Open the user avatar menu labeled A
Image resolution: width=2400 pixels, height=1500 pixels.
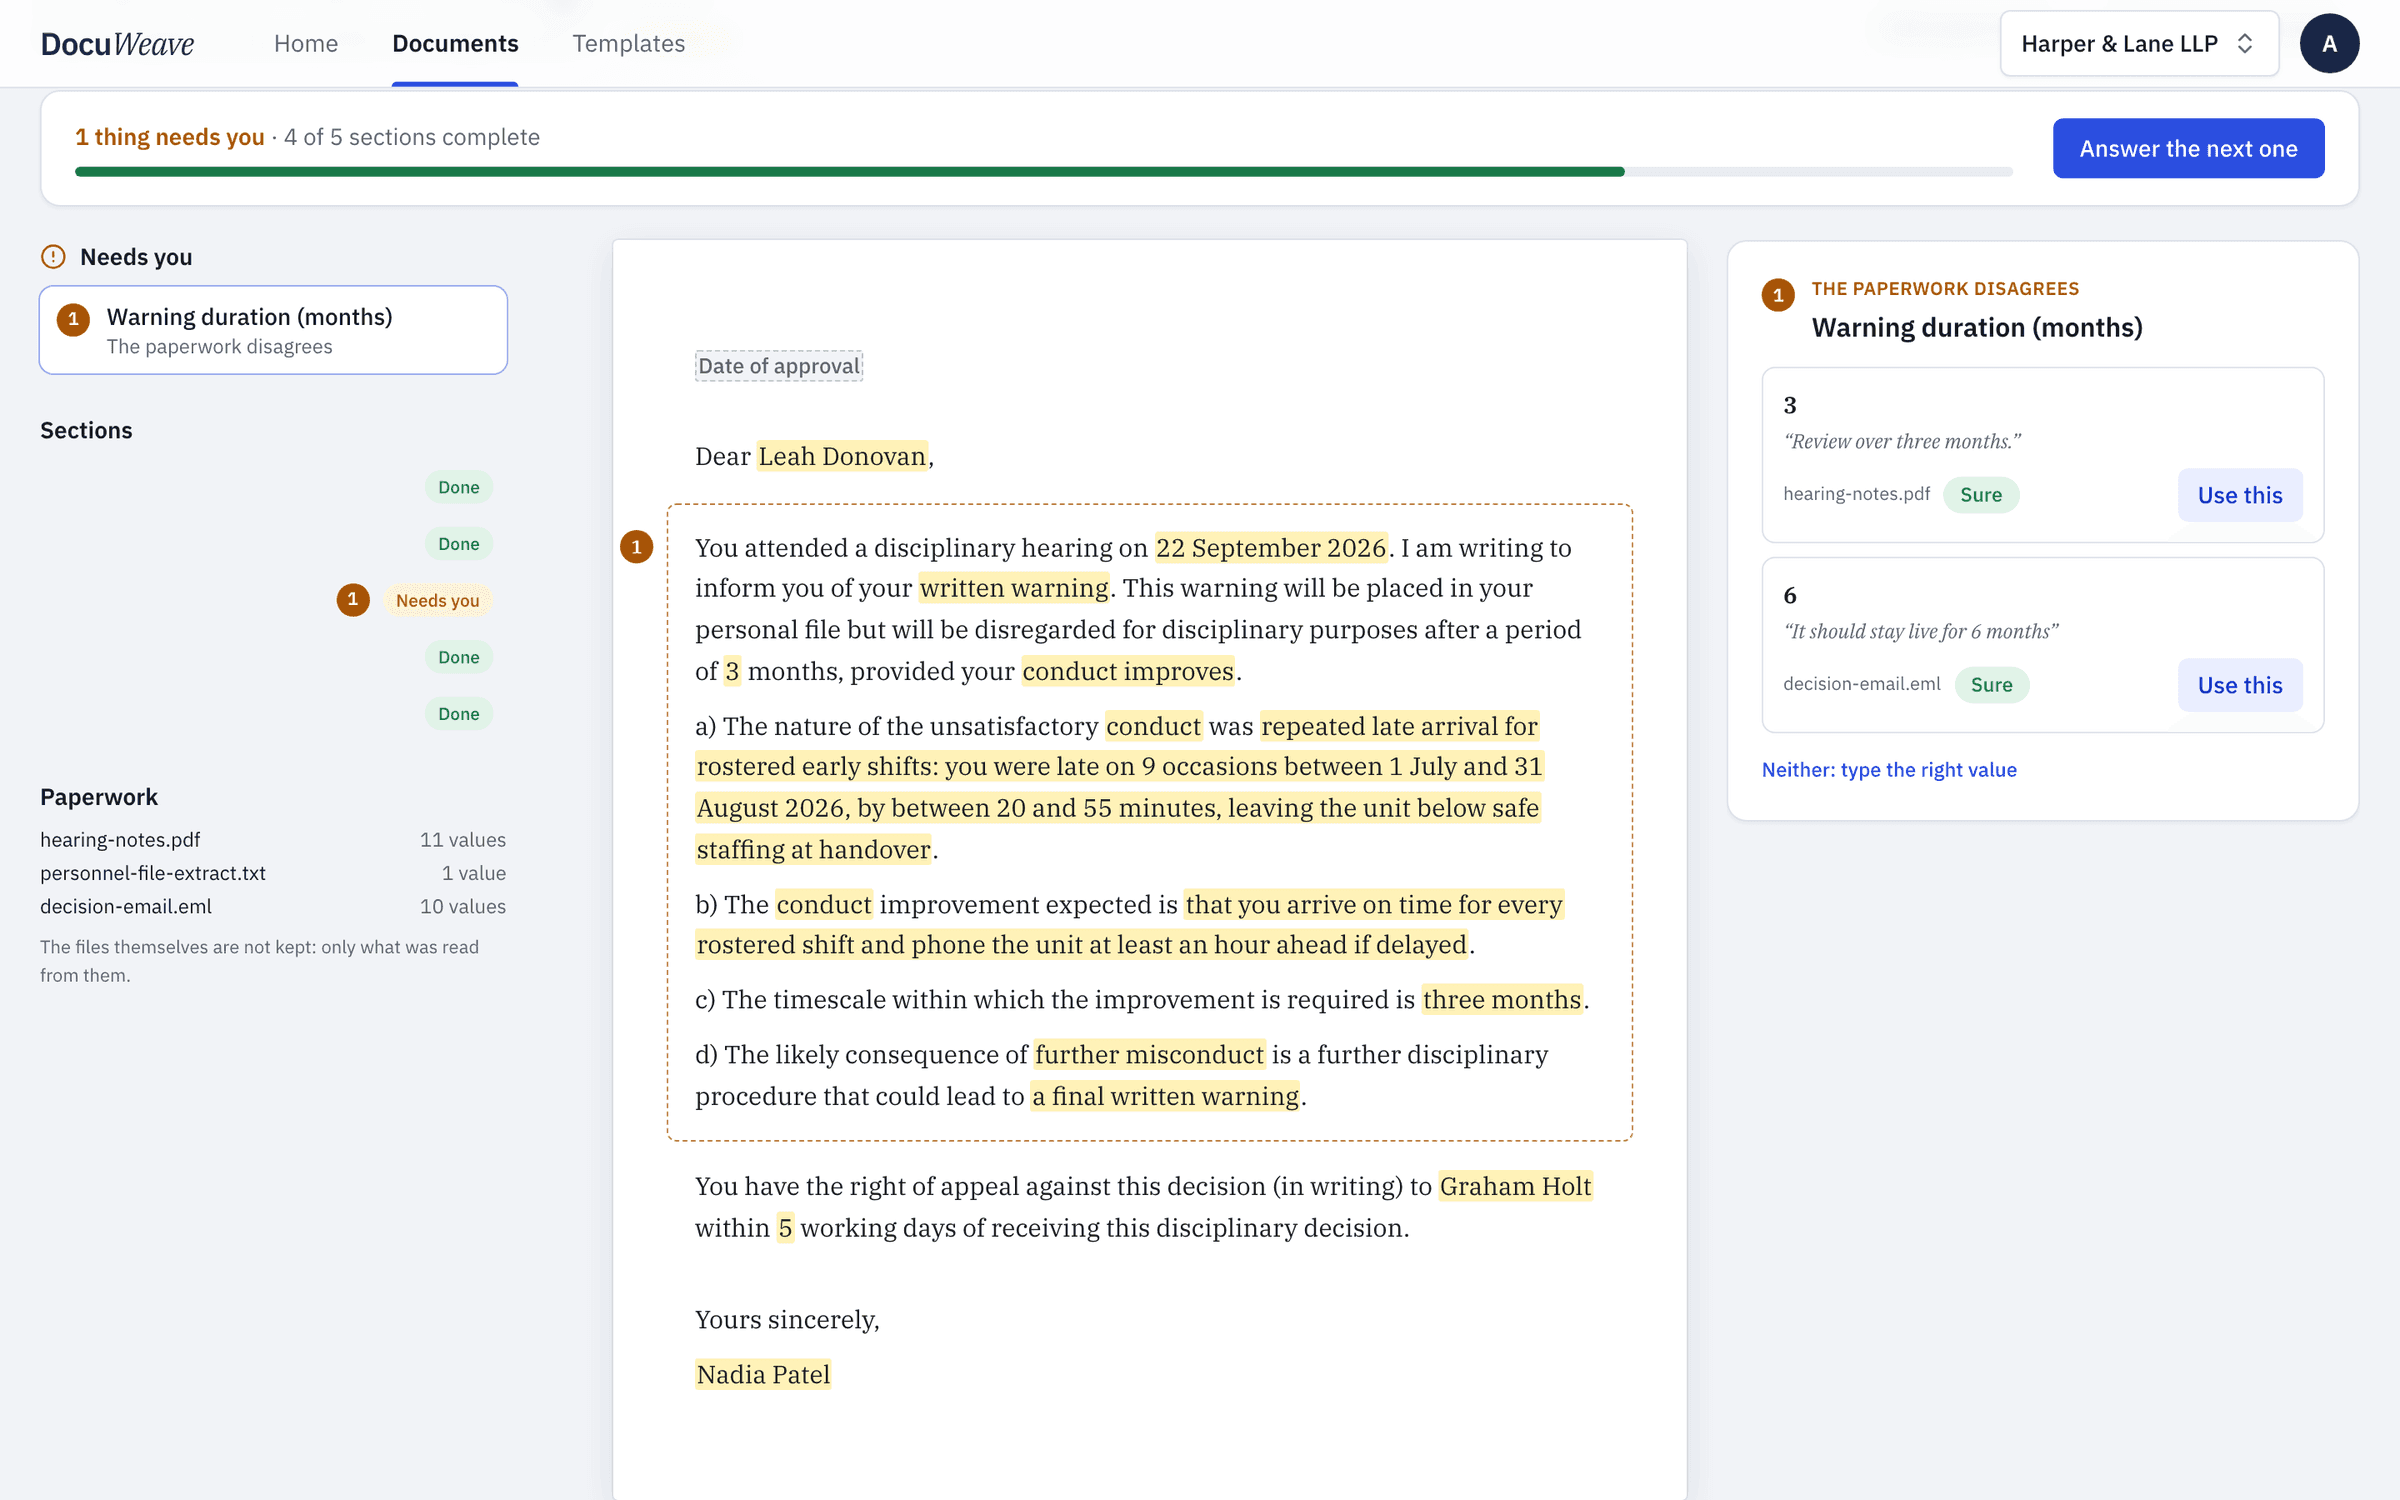point(2329,43)
